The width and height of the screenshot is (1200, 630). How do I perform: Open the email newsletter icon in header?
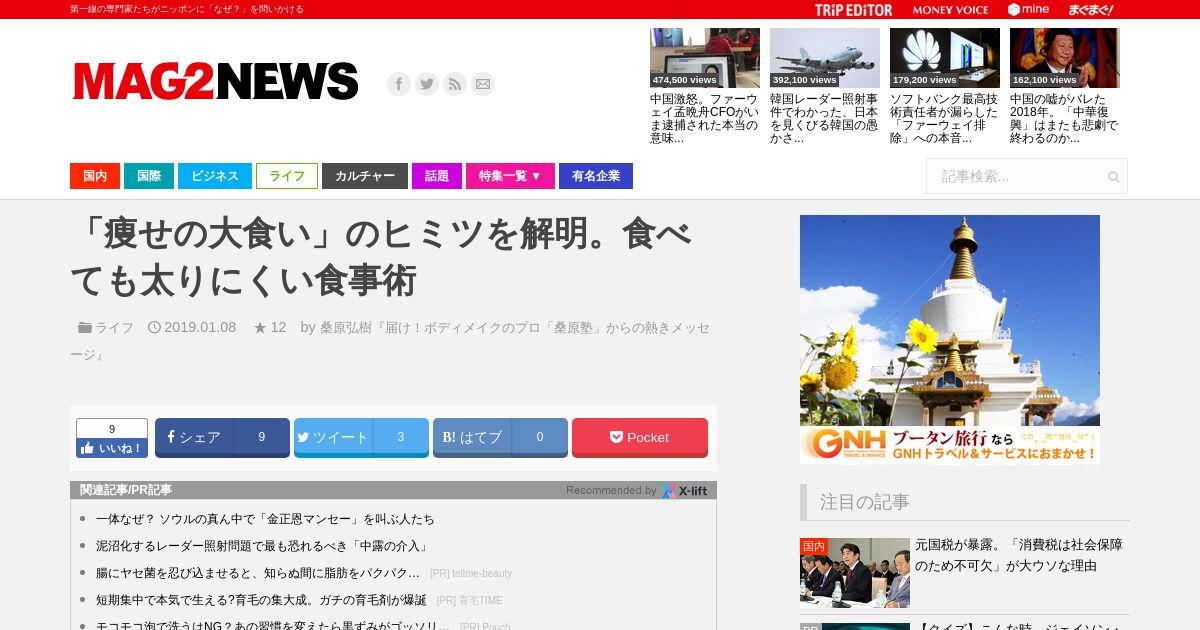pos(483,84)
